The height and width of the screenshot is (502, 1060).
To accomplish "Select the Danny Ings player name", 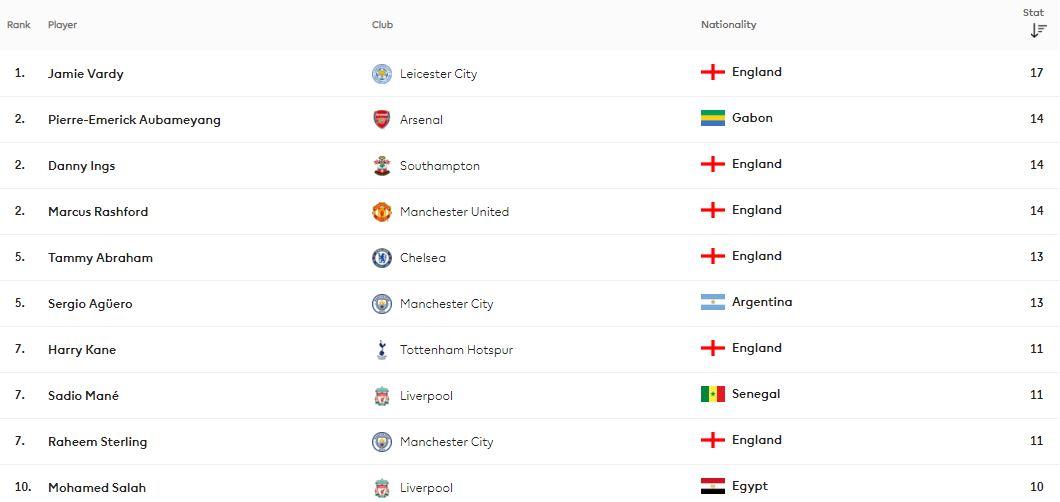I will click(82, 166).
